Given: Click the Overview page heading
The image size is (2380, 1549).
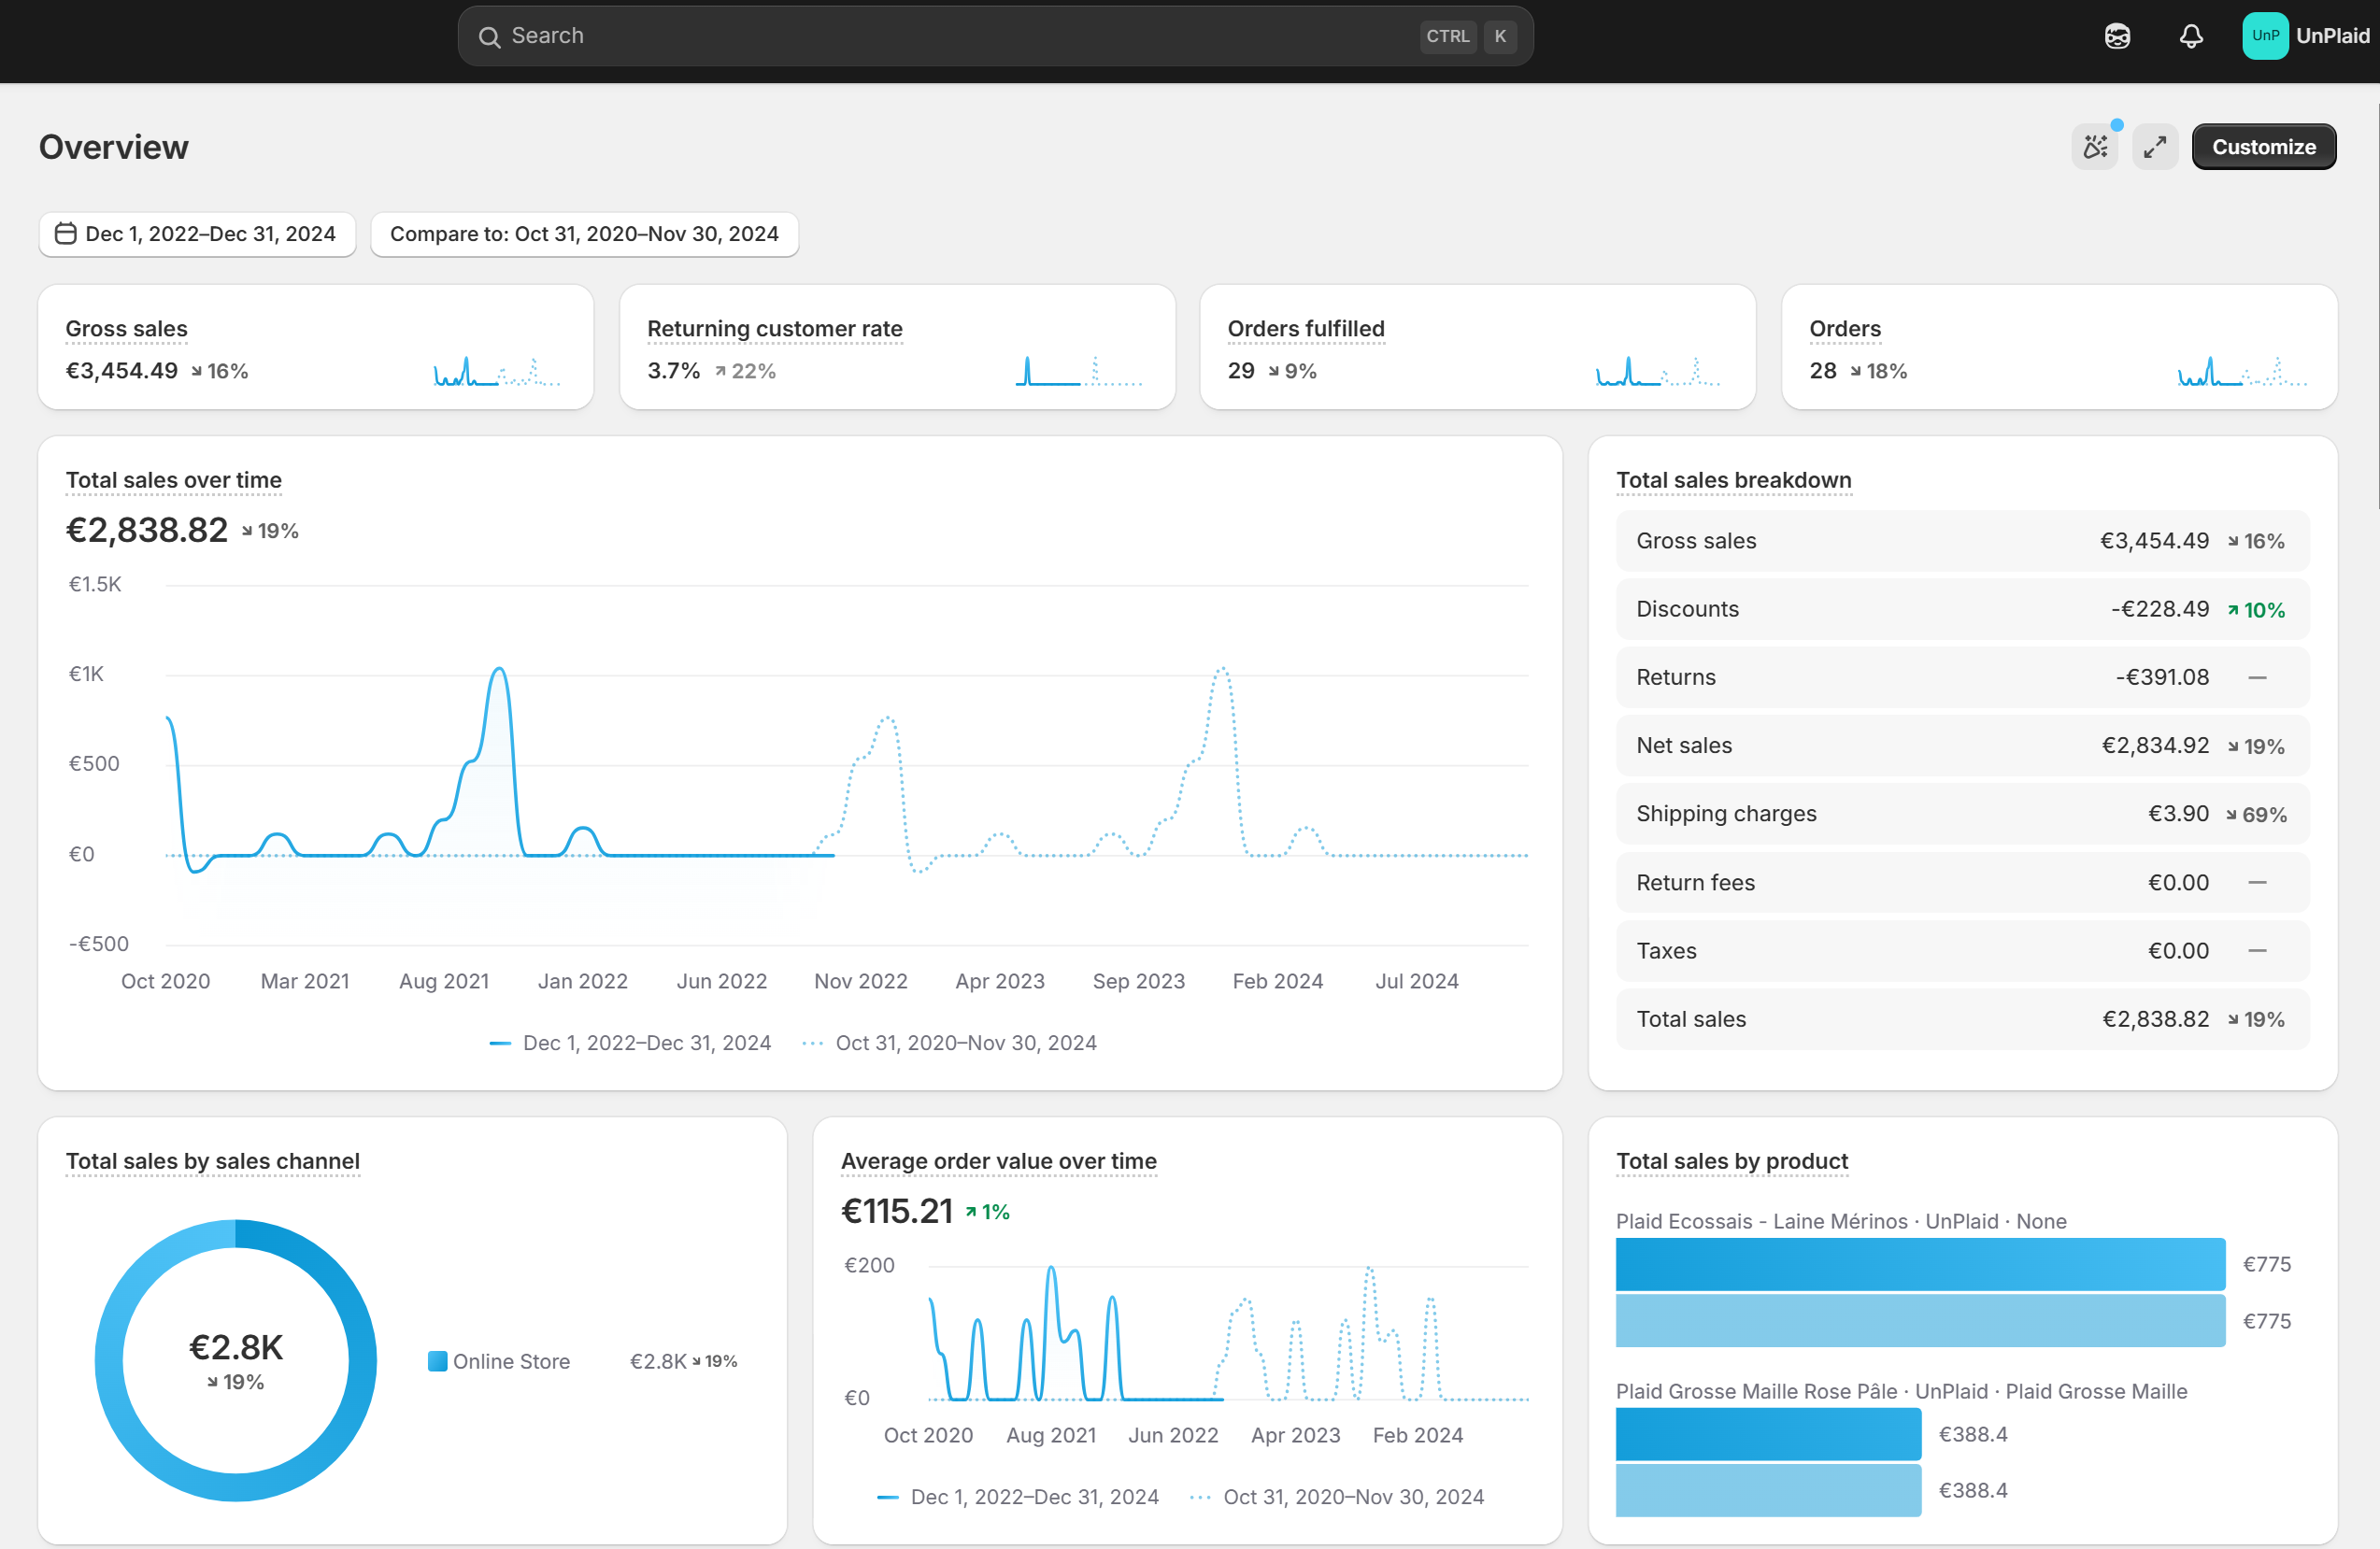Looking at the screenshot, I should [x=113, y=147].
